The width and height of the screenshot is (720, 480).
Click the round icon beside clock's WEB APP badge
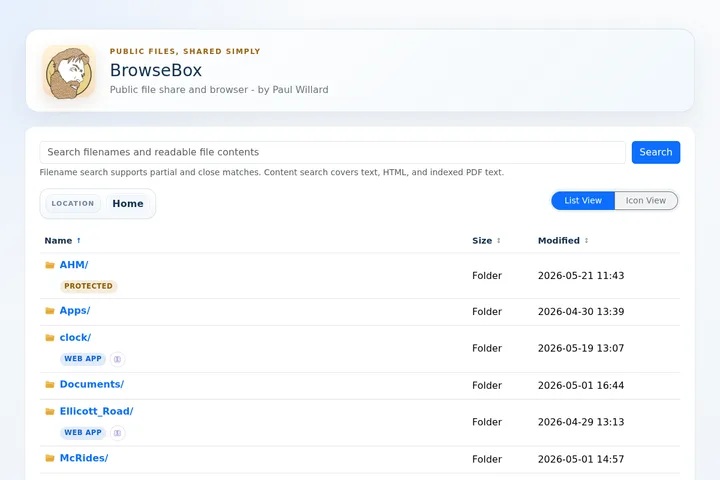coord(118,359)
